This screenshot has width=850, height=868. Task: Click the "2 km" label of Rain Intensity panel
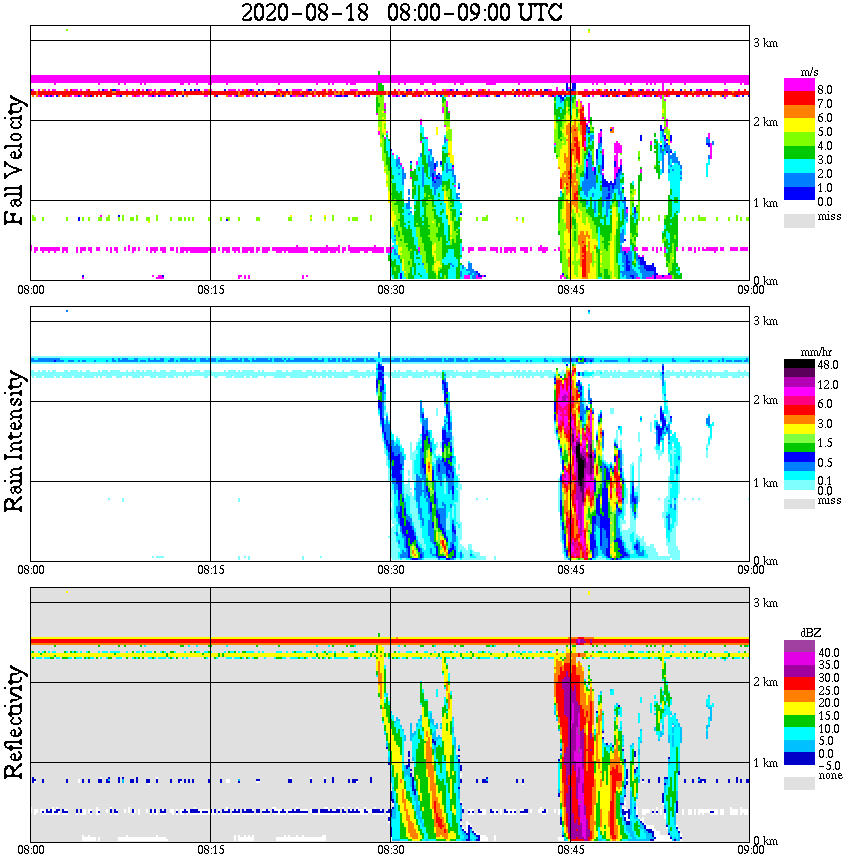coord(765,400)
